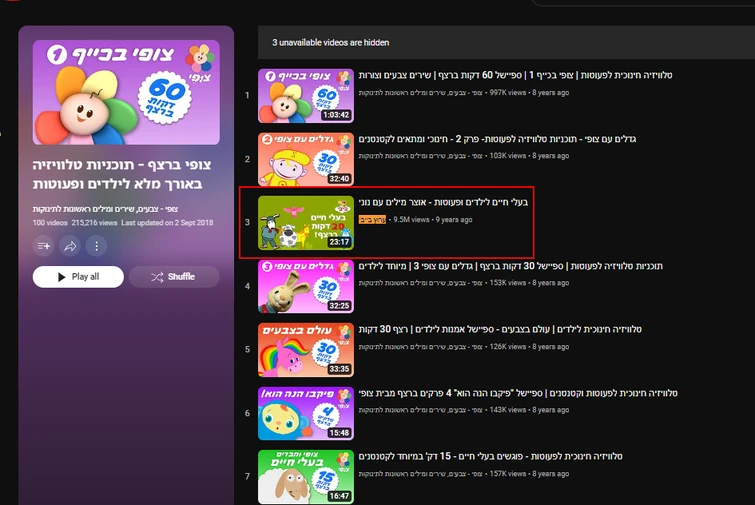Image resolution: width=755 pixels, height=505 pixels.
Task: Click the share playlist arrow icon
Action: 70,246
